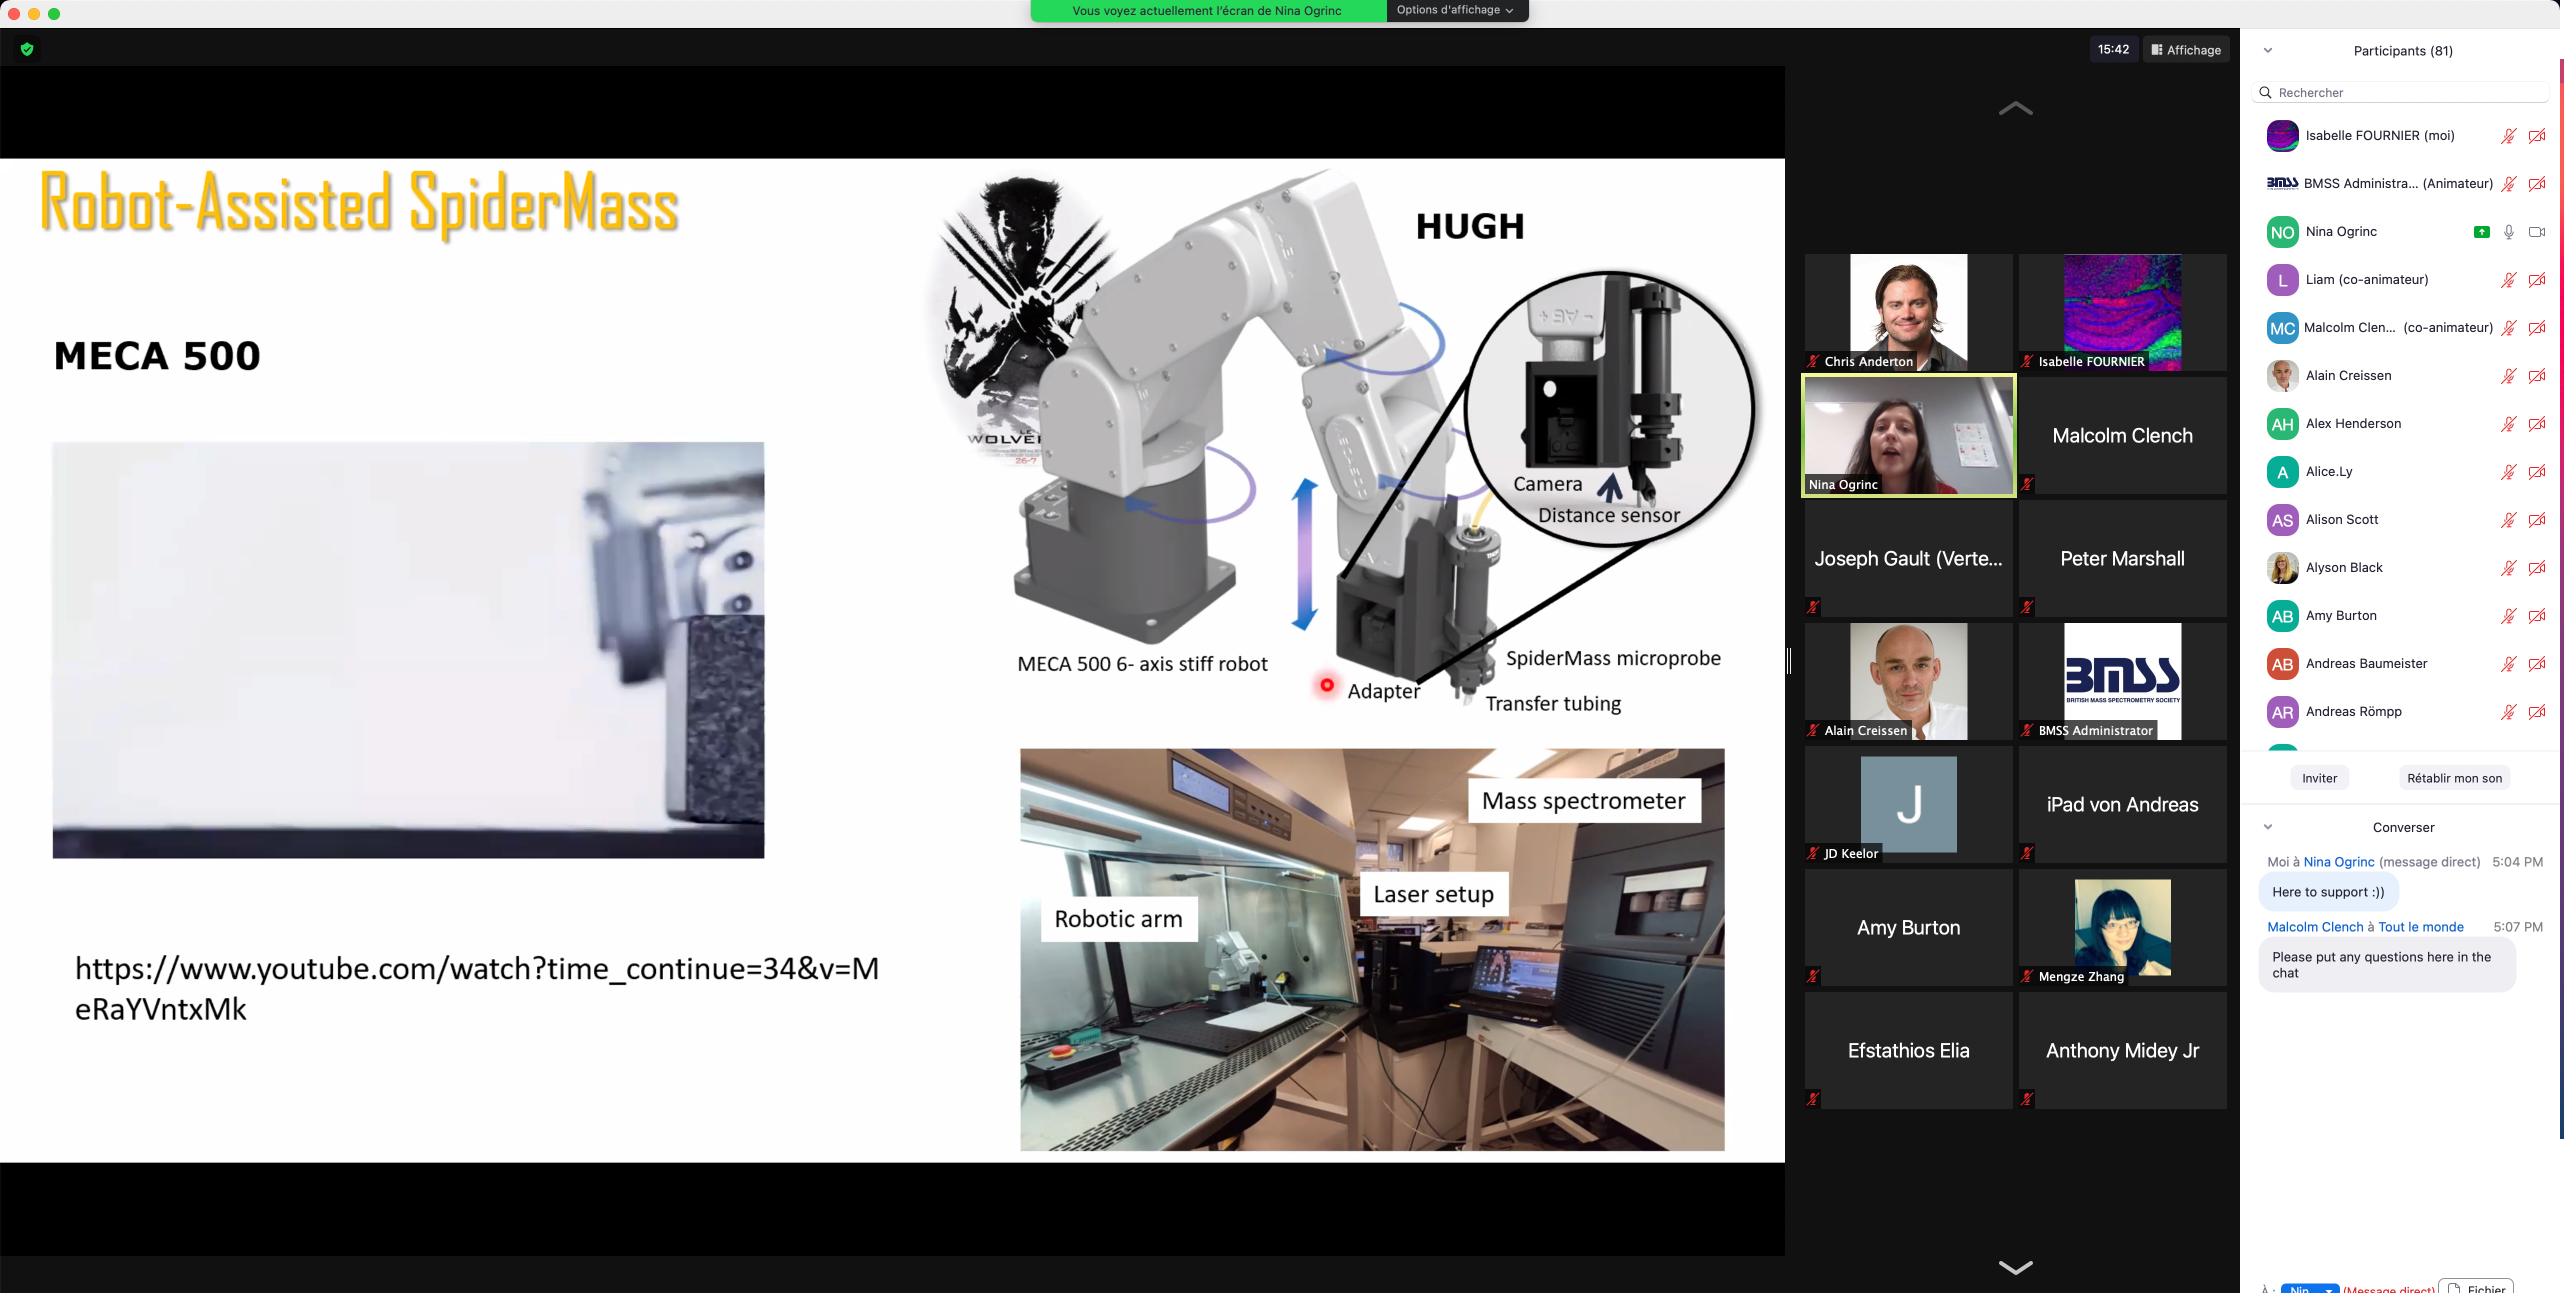Click Alain Creissen muted microphone icon
2564x1293 pixels.
tap(2508, 376)
